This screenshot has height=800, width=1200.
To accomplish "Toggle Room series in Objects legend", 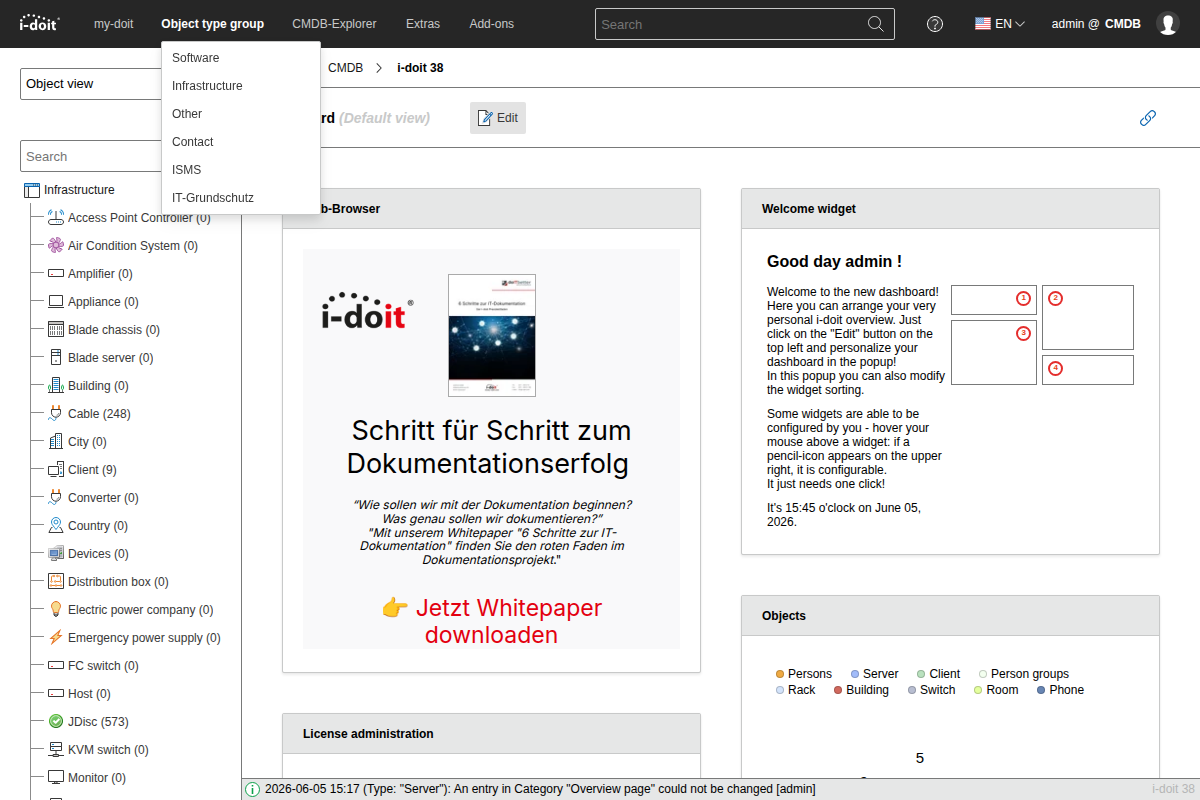I will [x=996, y=690].
